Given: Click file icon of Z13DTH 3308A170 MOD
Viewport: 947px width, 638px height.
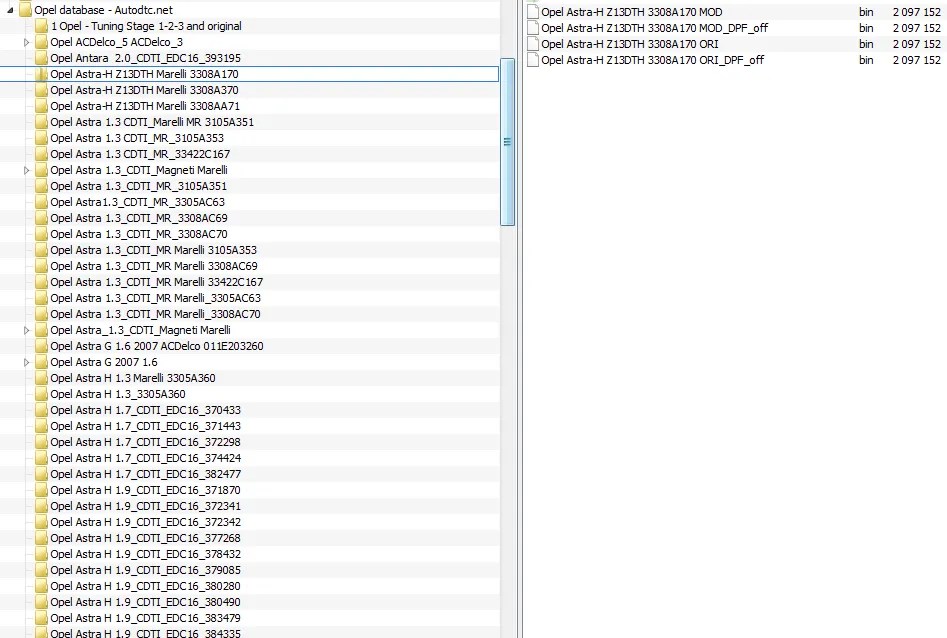Looking at the screenshot, I should point(533,12).
